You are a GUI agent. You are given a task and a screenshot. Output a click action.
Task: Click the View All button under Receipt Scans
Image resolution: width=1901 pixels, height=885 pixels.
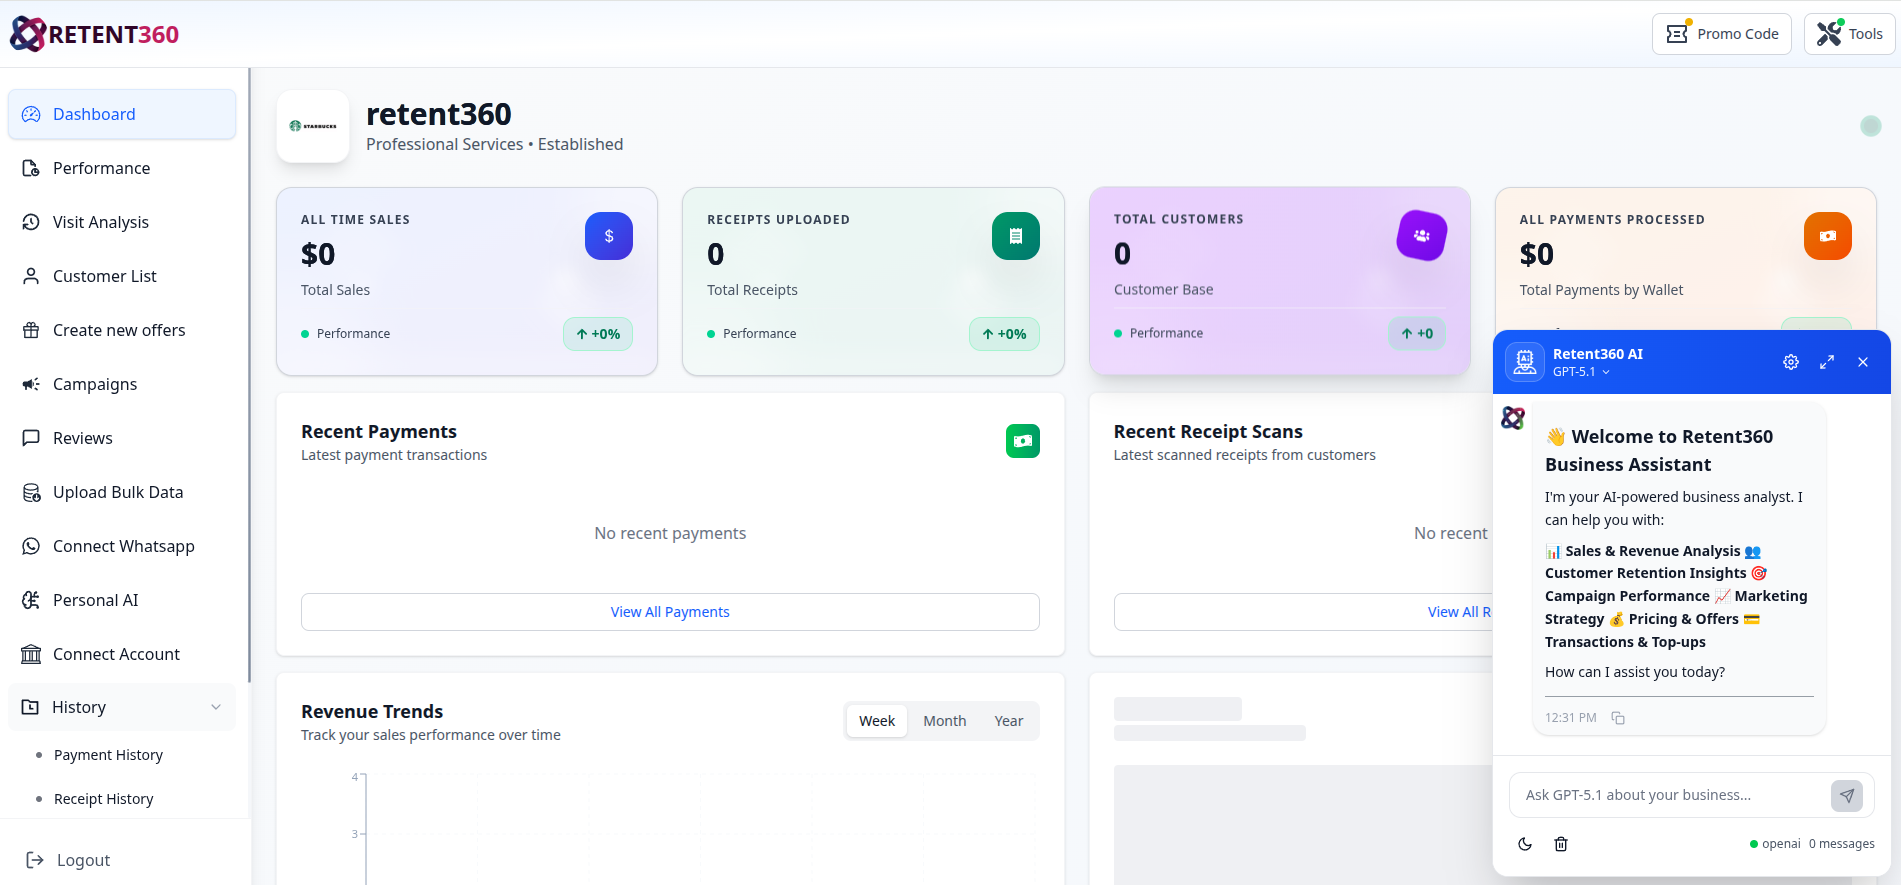click(x=1303, y=612)
